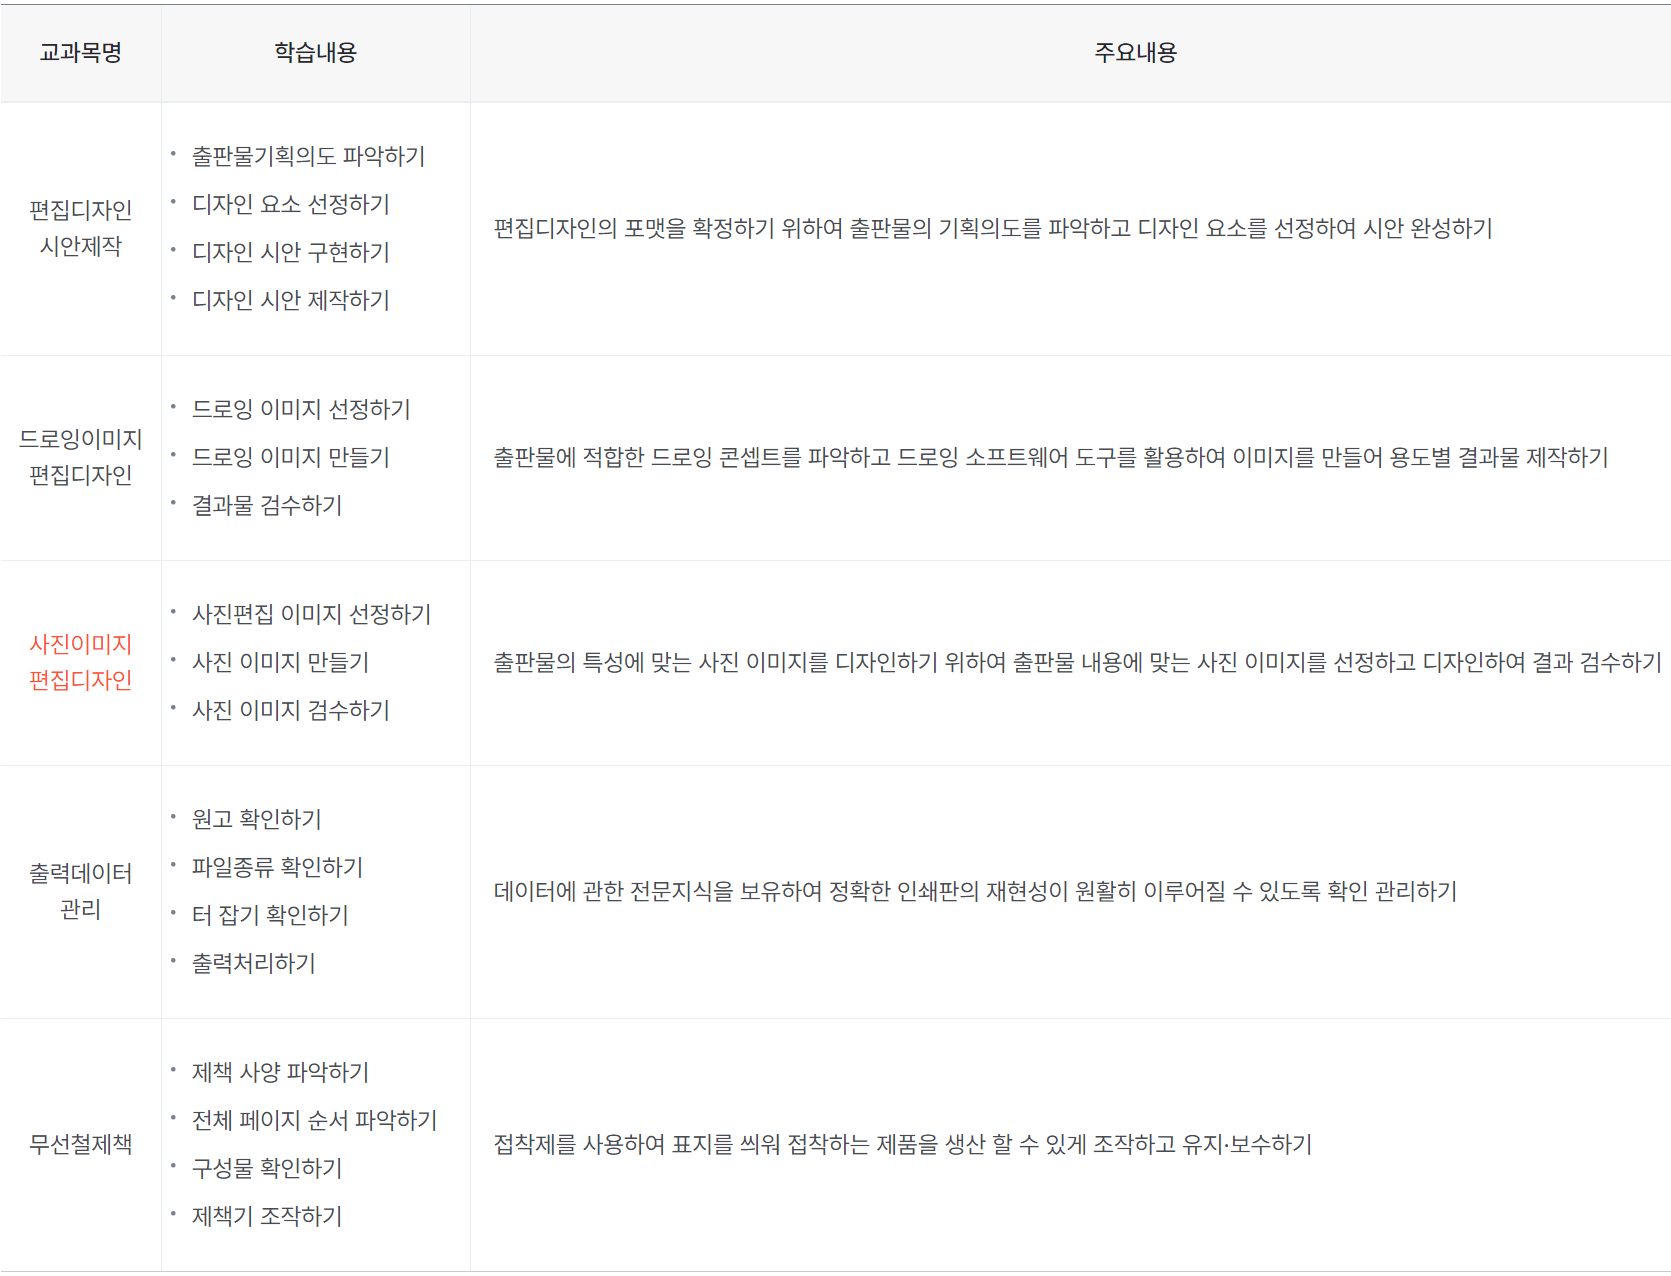
Task: Select the 학습내용 column header
Action: point(315,53)
